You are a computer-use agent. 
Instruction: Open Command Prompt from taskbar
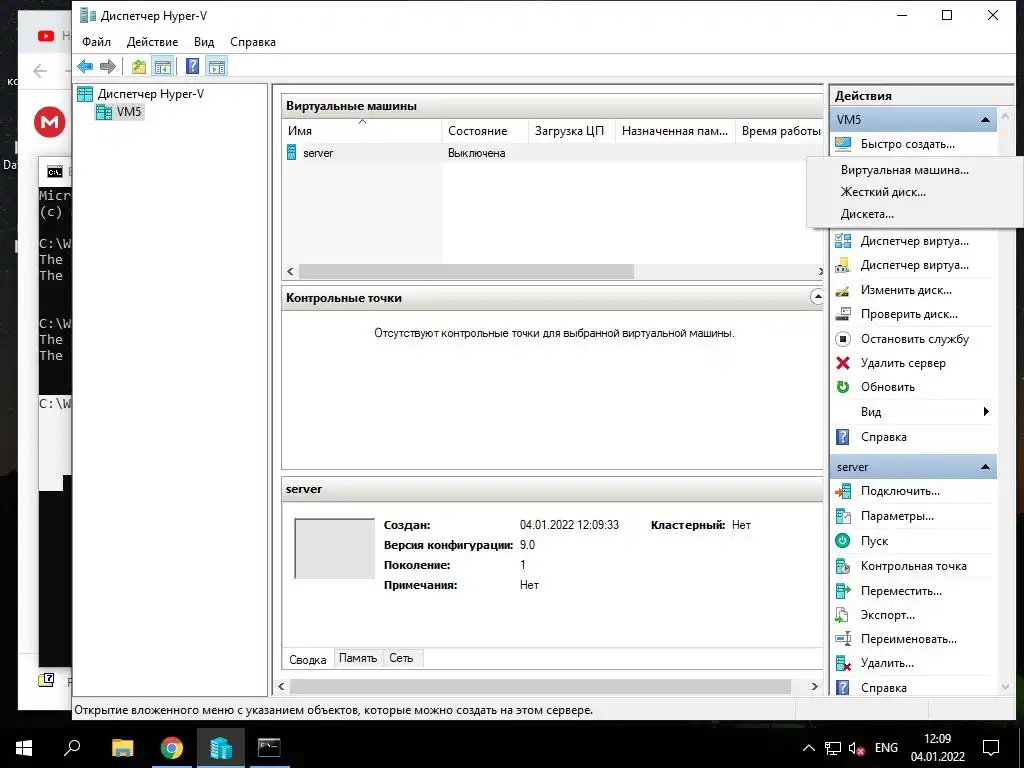point(269,748)
